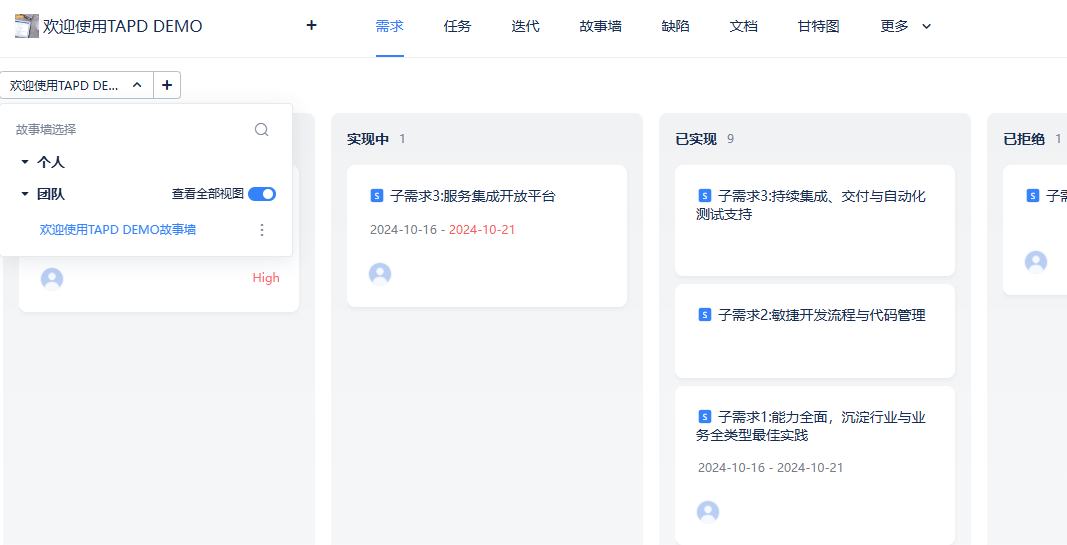
Task: Click date range on 子需求1:能力全面 card
Action: [x=770, y=467]
